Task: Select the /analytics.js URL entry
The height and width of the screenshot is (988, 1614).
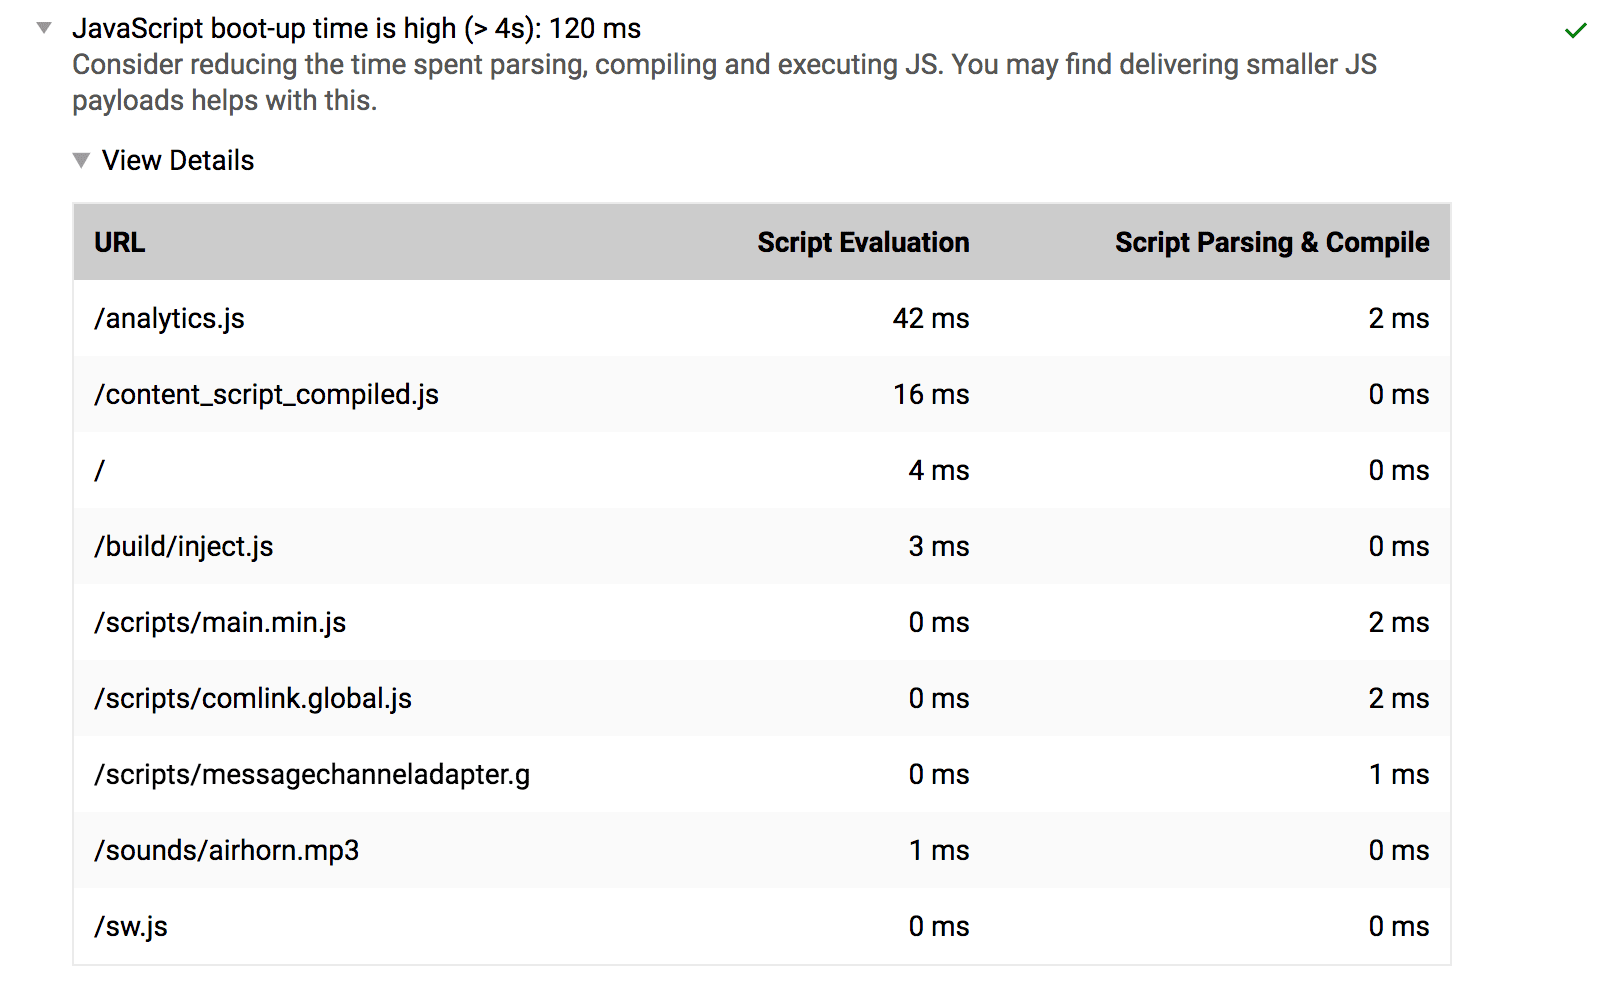Action: click(x=168, y=318)
